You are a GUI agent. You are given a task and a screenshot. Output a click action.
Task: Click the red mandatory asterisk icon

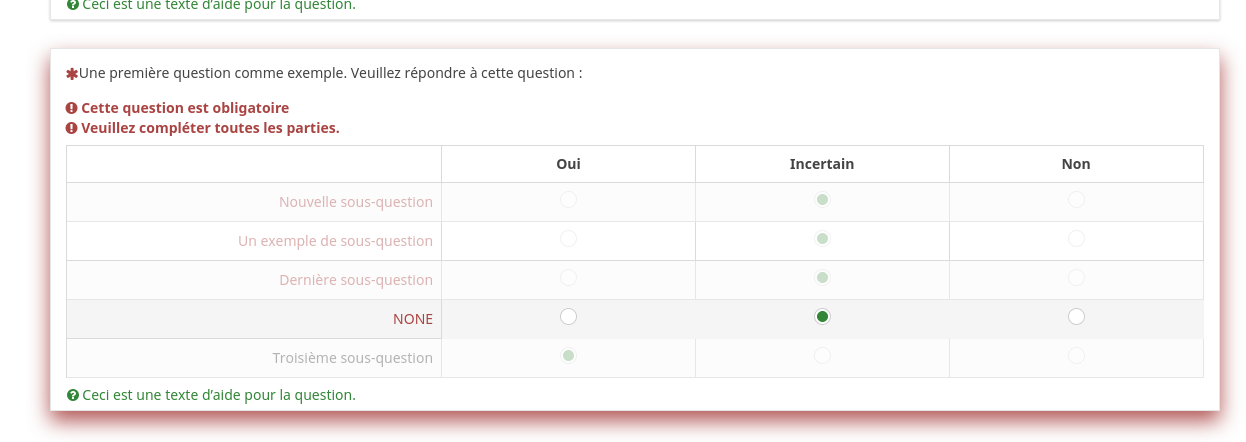coord(72,74)
